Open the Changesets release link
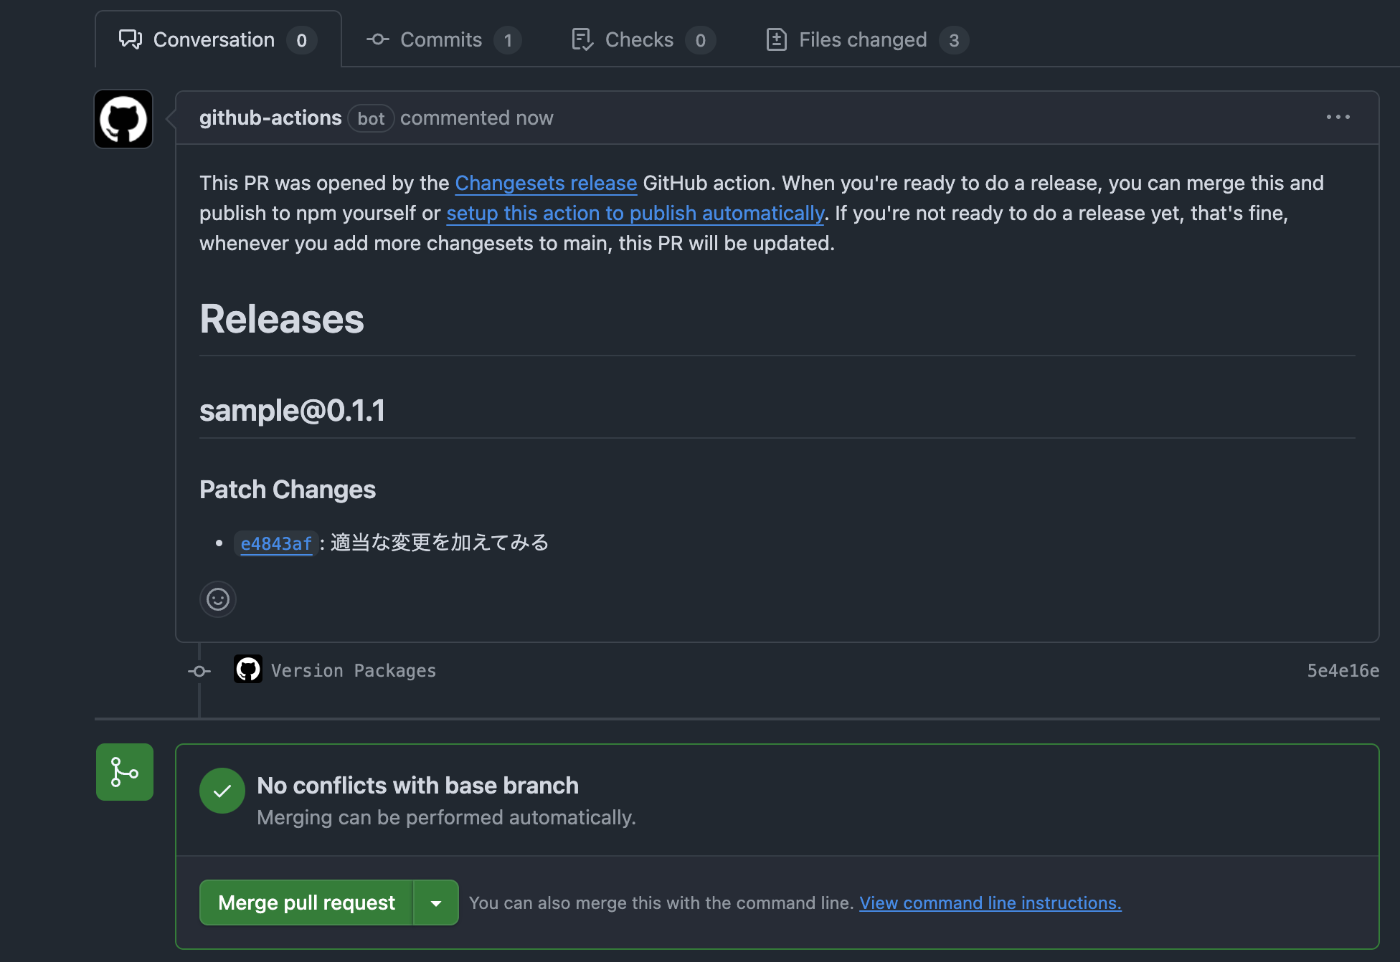1400x962 pixels. click(546, 183)
